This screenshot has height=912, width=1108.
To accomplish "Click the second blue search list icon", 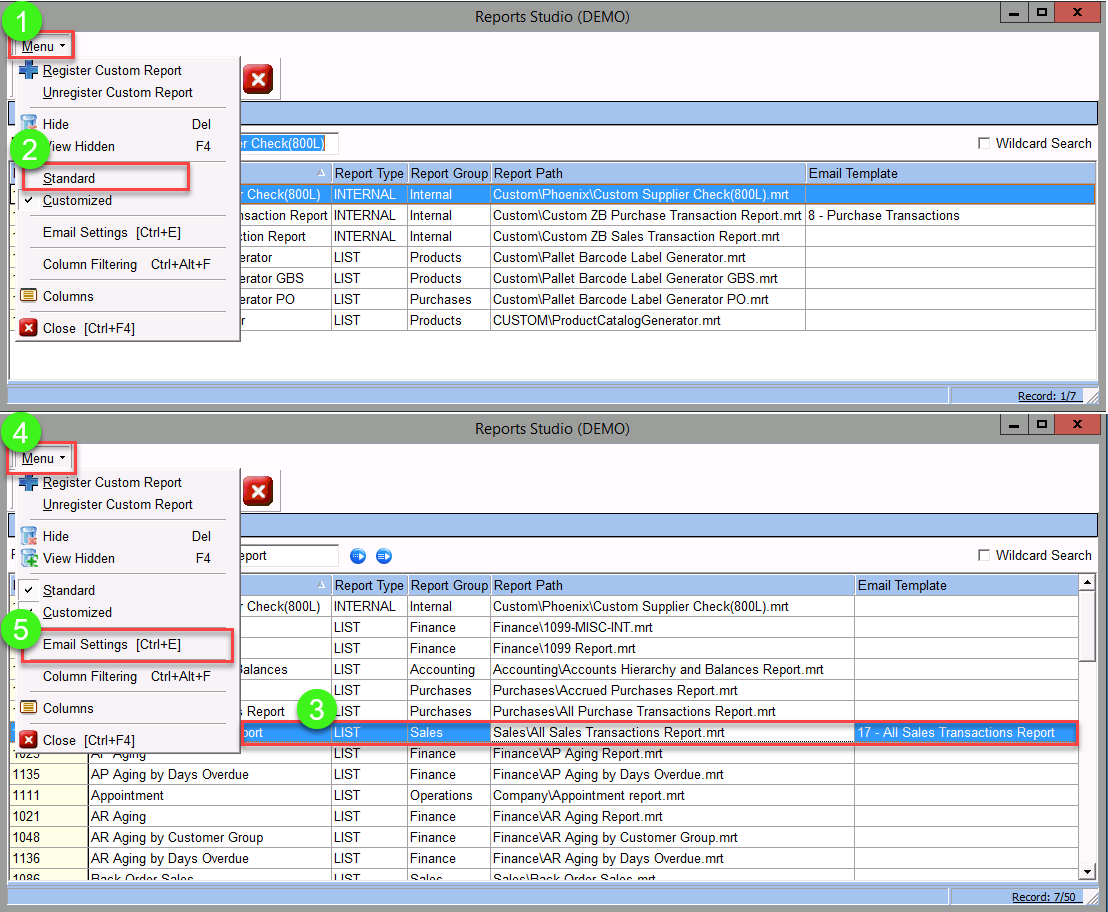I will (383, 556).
